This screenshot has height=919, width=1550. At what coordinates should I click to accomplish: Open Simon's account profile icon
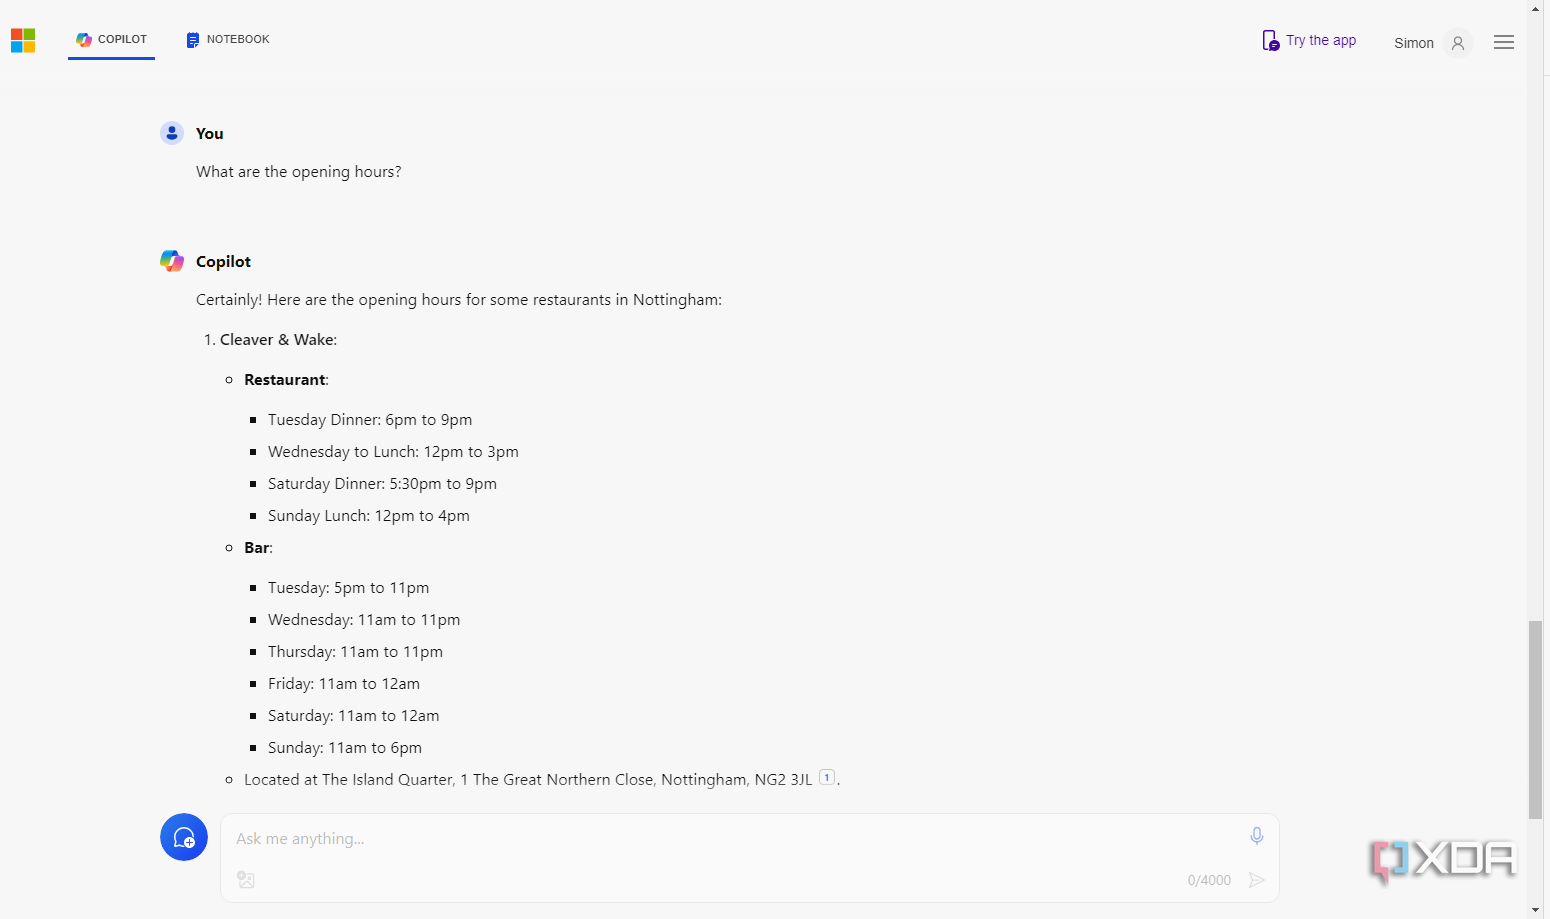coord(1458,43)
